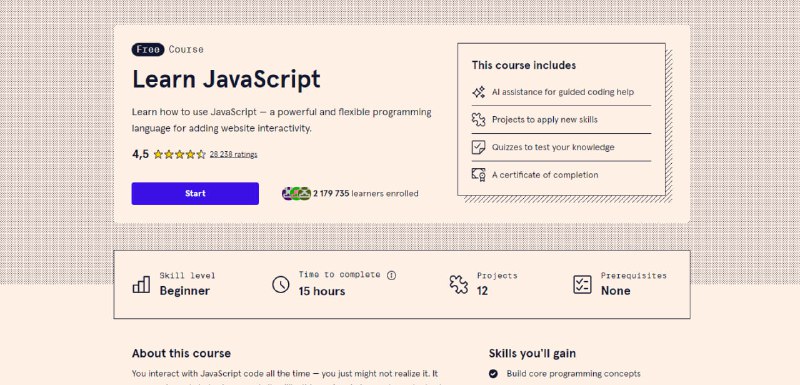
Task: Click the certificate of completion icon
Action: tap(478, 175)
